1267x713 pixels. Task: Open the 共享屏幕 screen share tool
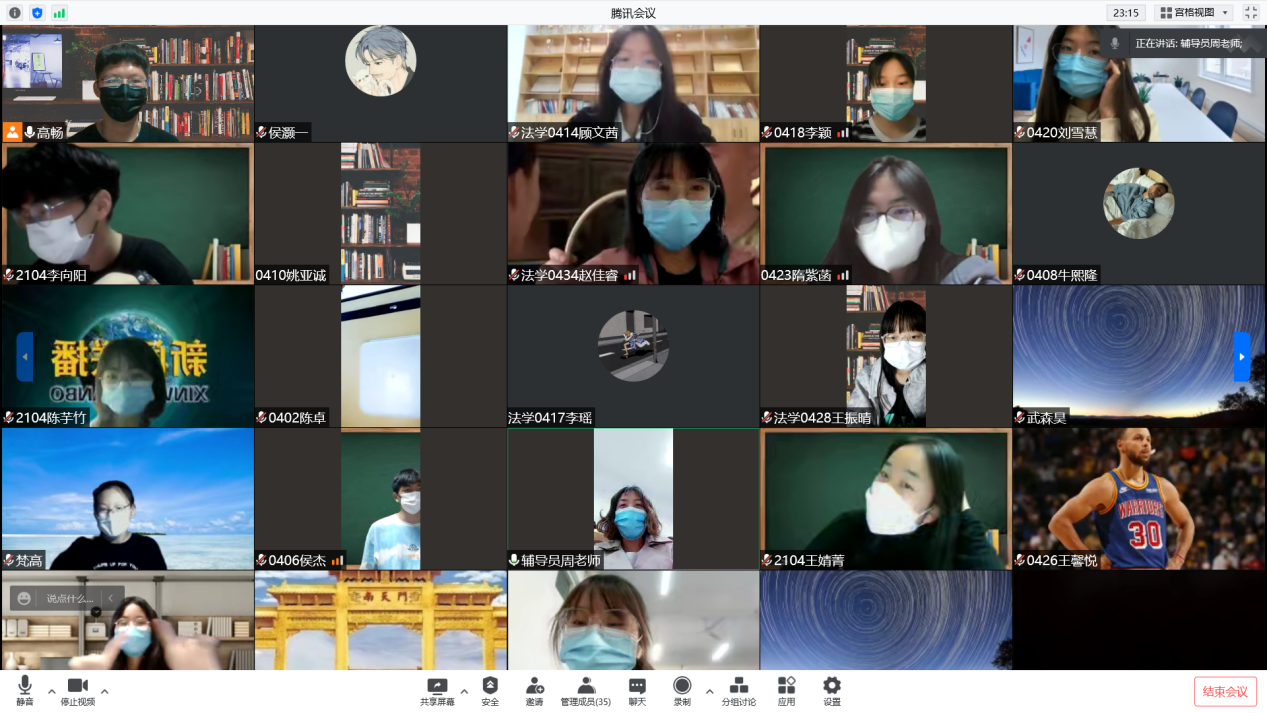tap(437, 690)
